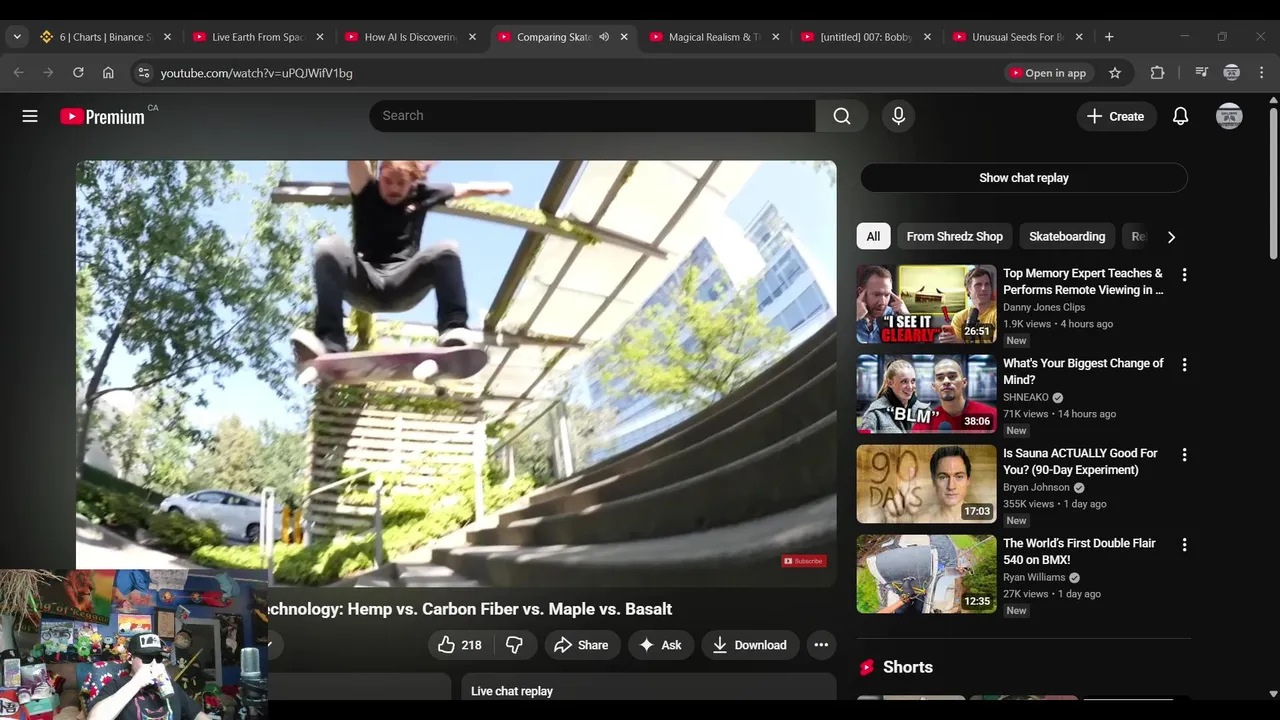Download the video
This screenshot has width=1280, height=720.
click(x=749, y=645)
